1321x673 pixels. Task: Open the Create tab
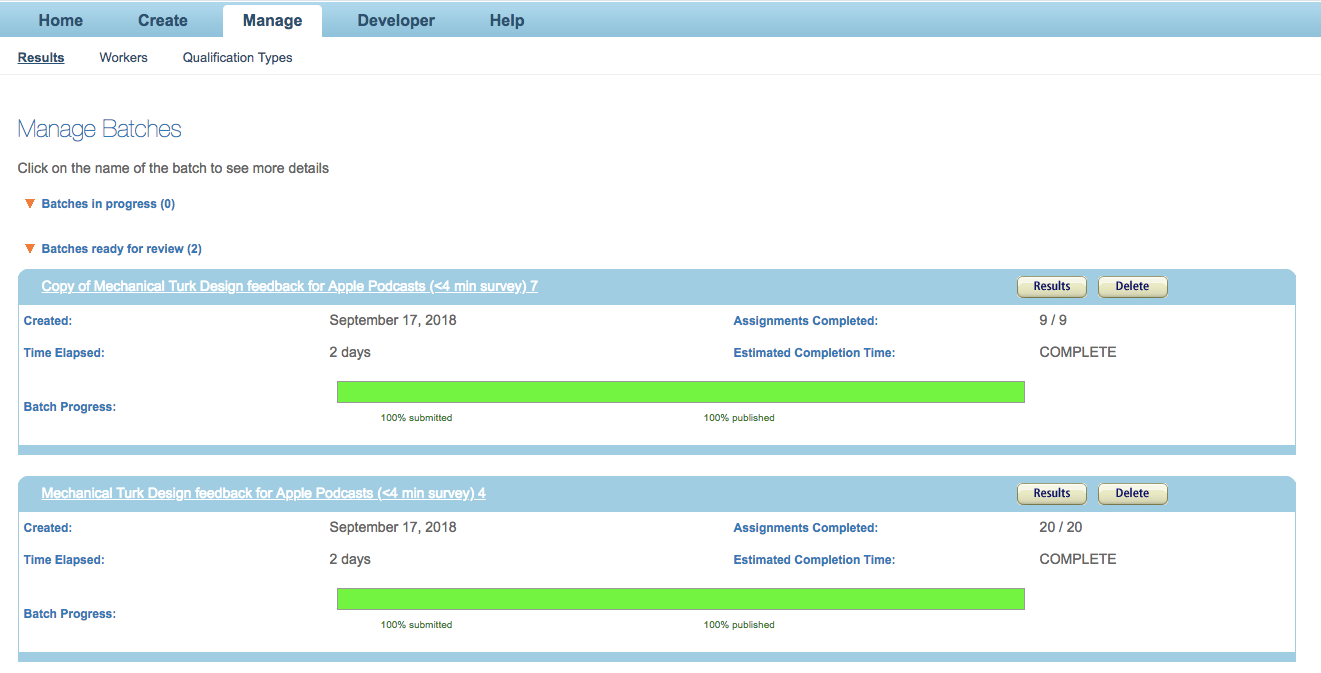point(162,20)
